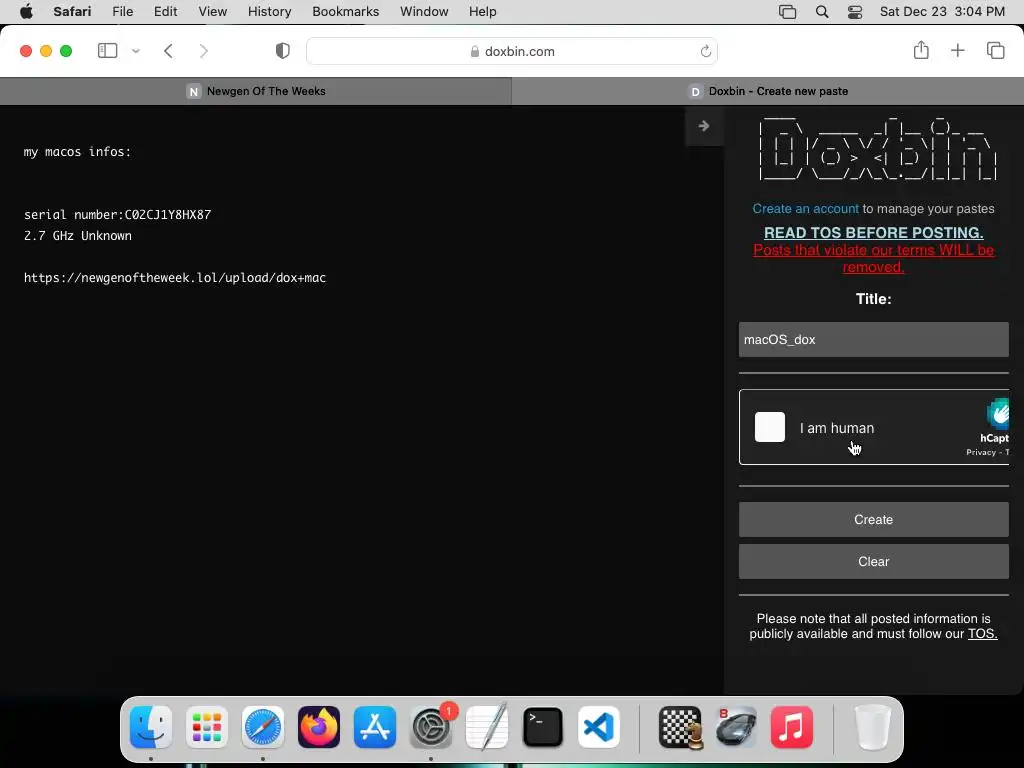1024x768 pixels.
Task: Click the date and time in menu bar
Action: pos(942,12)
